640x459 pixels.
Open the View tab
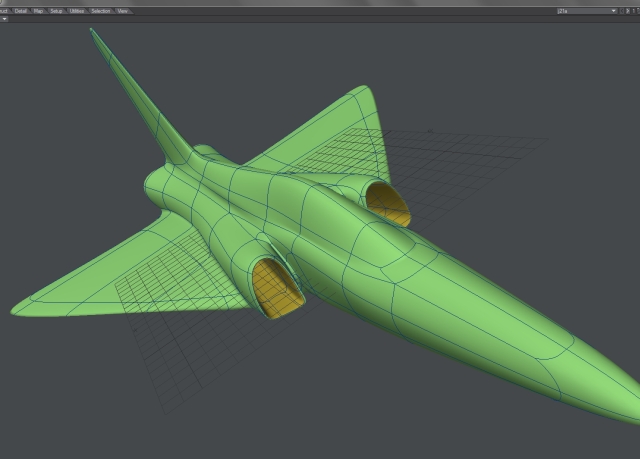pos(123,11)
